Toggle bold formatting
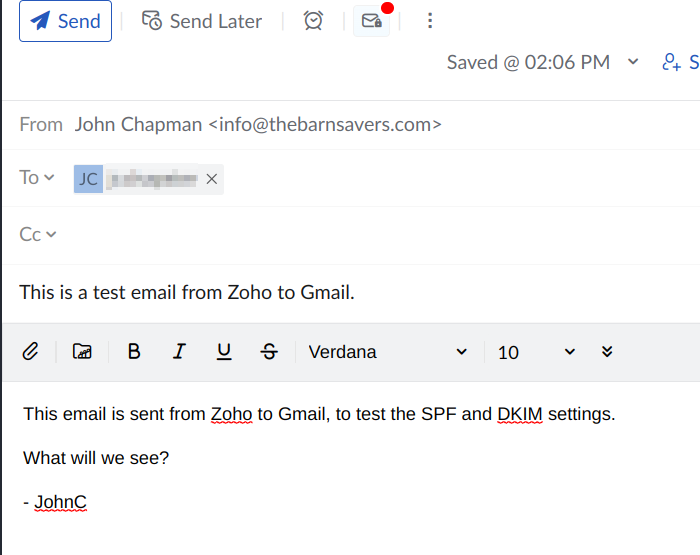 coord(134,352)
